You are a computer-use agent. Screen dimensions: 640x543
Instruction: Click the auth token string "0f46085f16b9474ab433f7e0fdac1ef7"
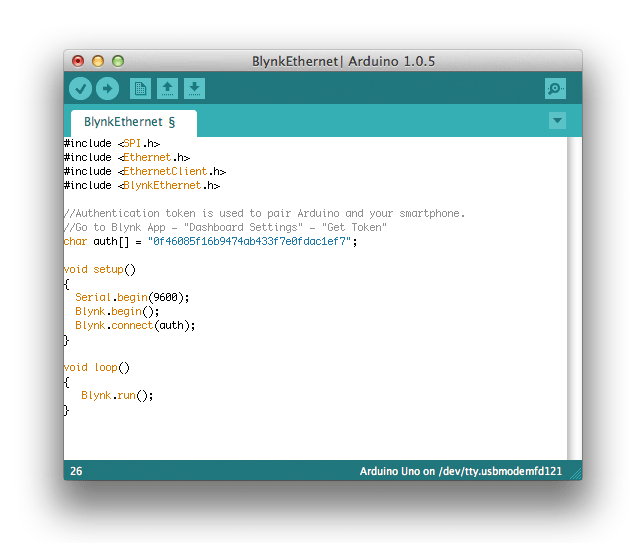coord(249,241)
